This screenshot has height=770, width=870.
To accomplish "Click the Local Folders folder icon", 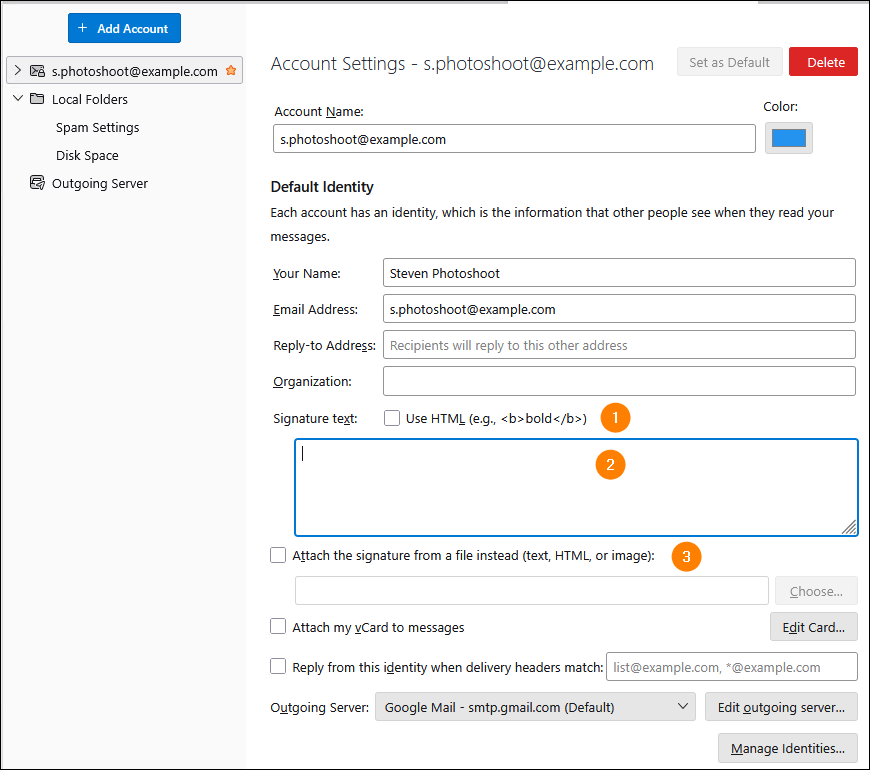I will click(x=37, y=99).
